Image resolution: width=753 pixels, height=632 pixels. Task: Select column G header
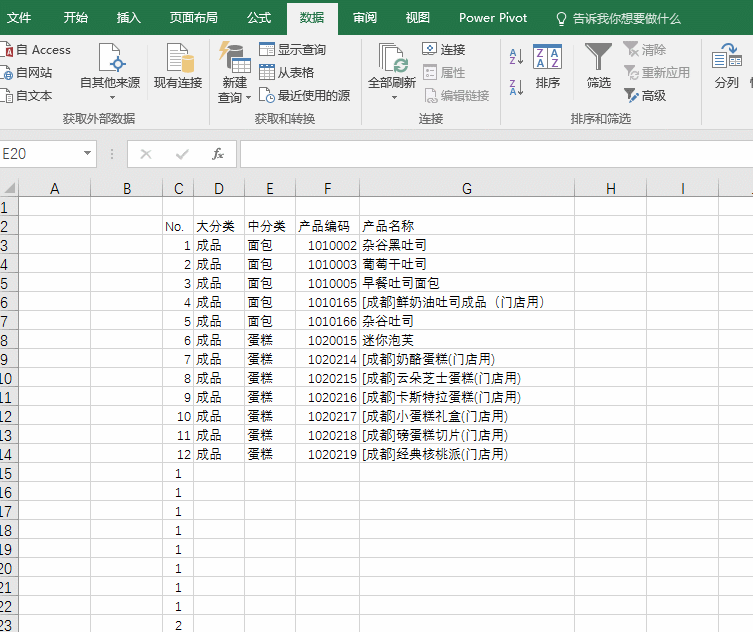coord(466,189)
